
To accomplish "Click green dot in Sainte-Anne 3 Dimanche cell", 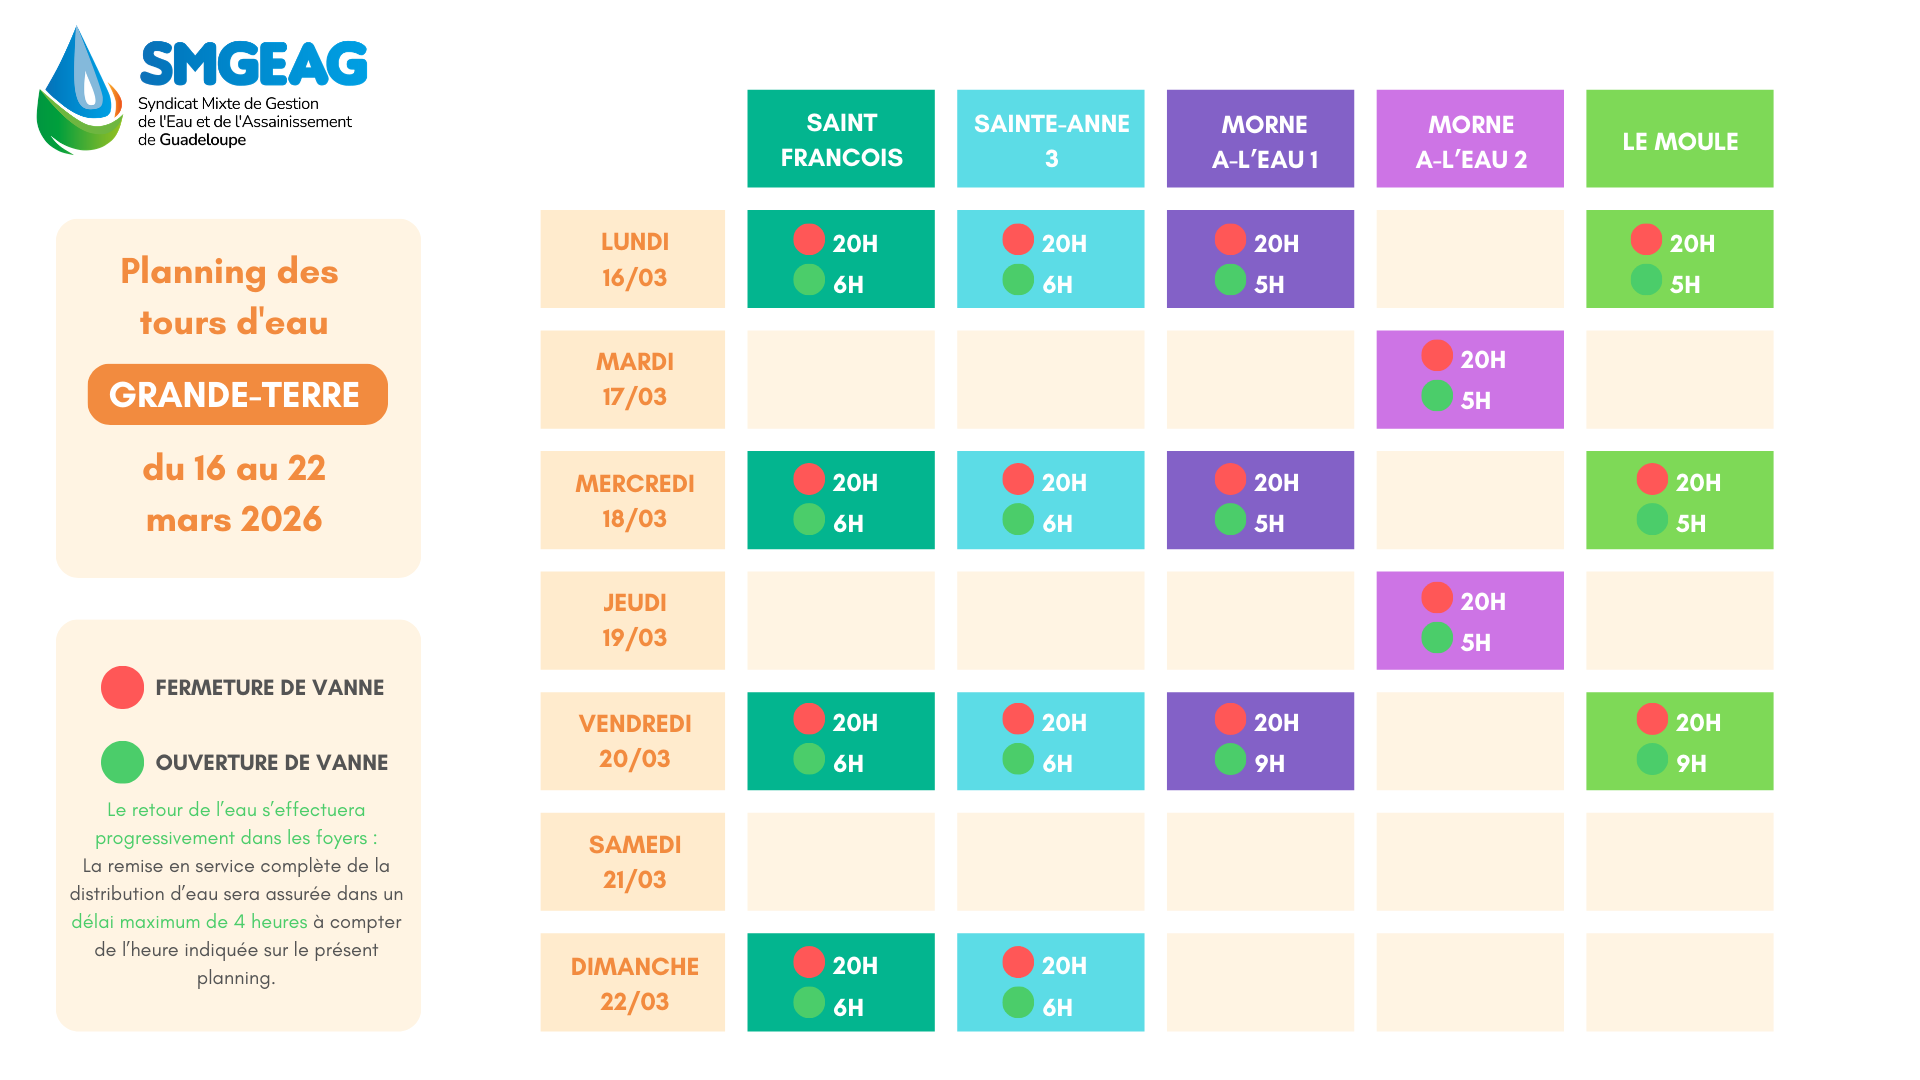I will point(1018,1003).
